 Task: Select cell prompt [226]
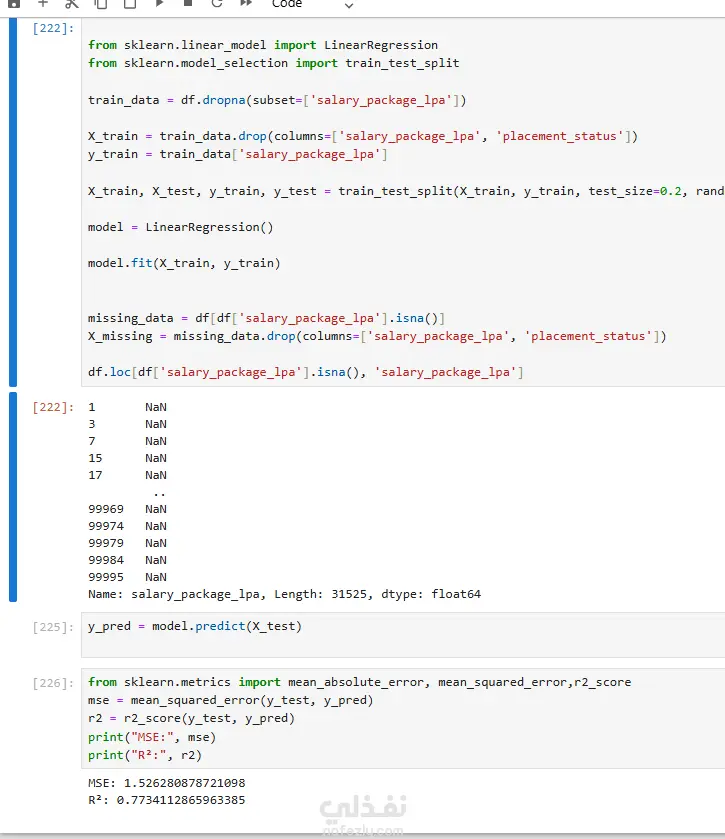[x=53, y=683]
